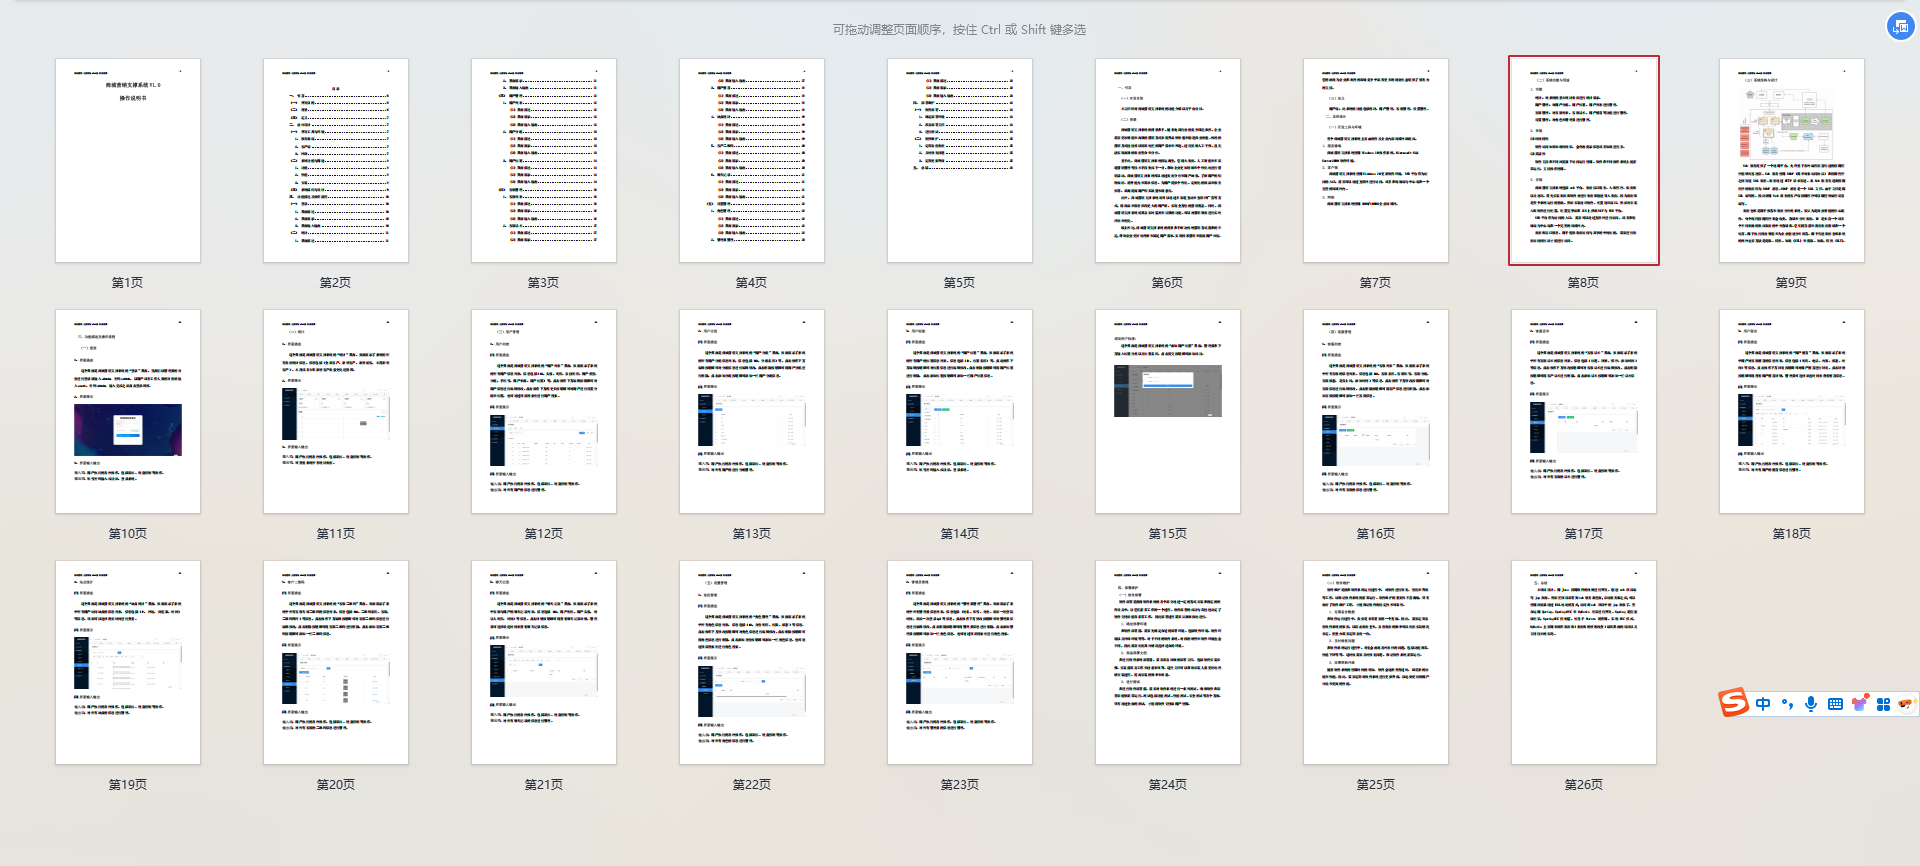Image resolution: width=1920 pixels, height=866 pixels.
Task: Select page 15 thumbnail with dialog screenshot
Action: point(1167,412)
